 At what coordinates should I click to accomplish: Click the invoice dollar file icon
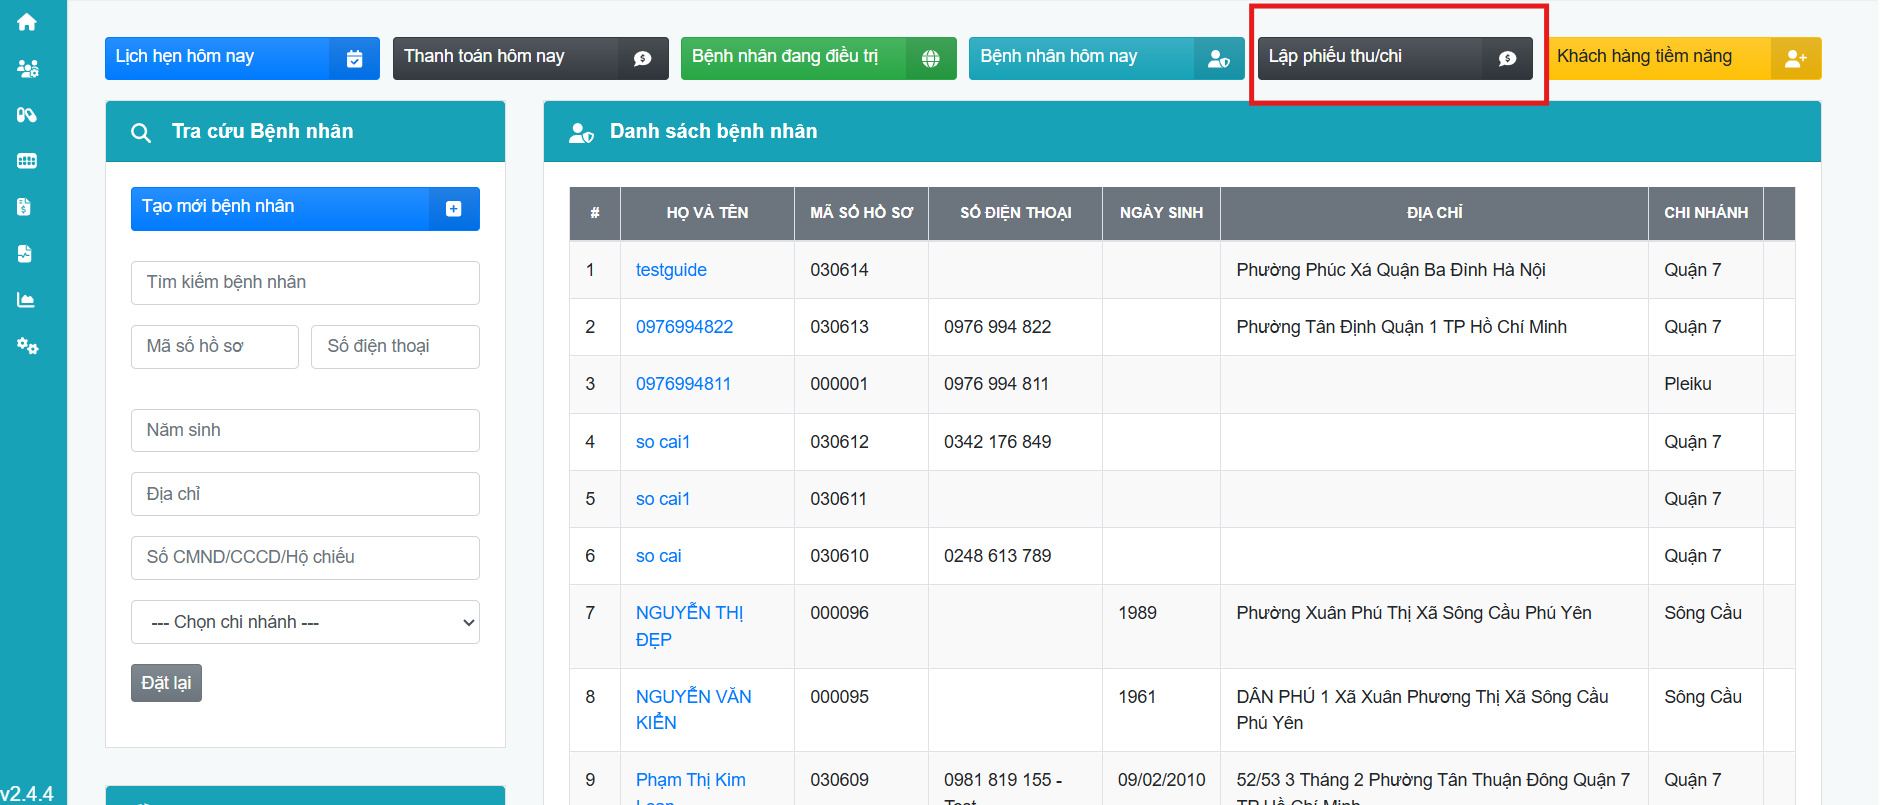click(x=25, y=207)
